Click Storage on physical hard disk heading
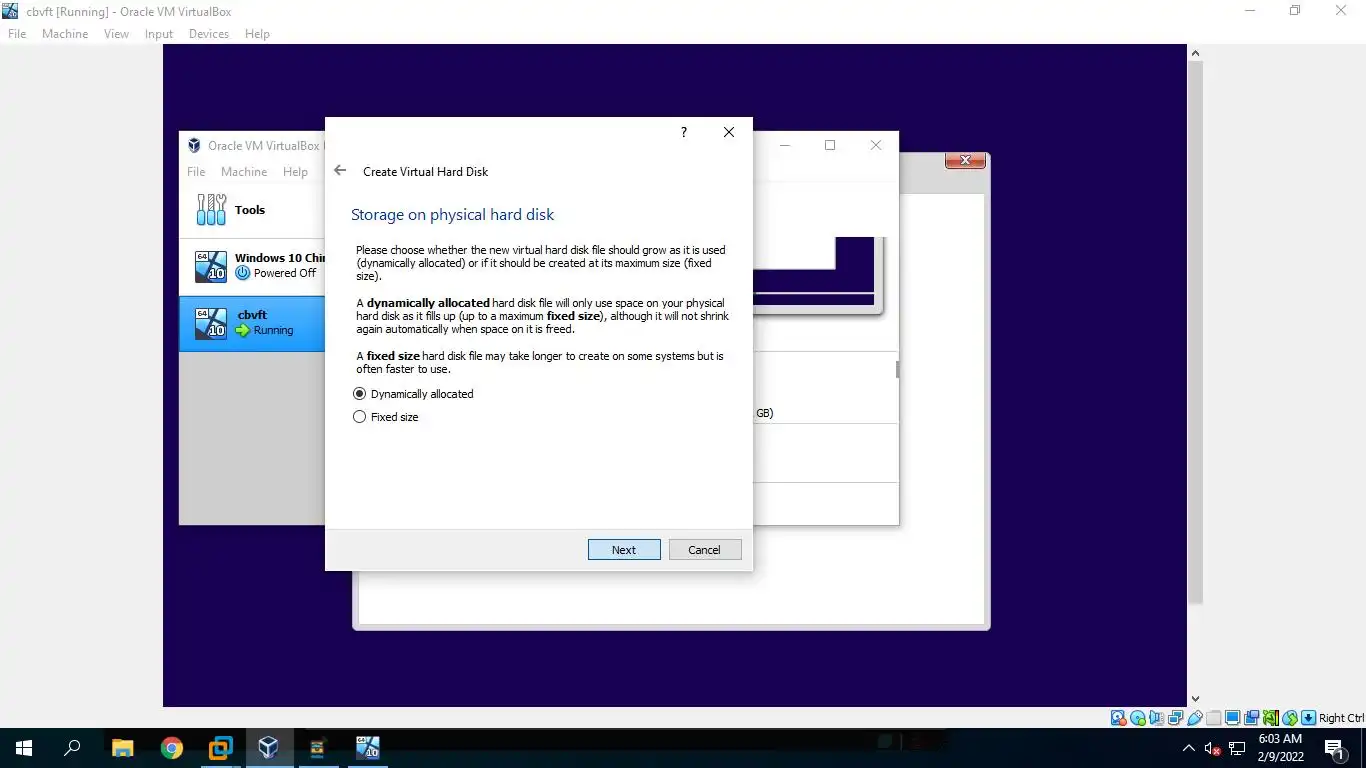 [x=452, y=215]
